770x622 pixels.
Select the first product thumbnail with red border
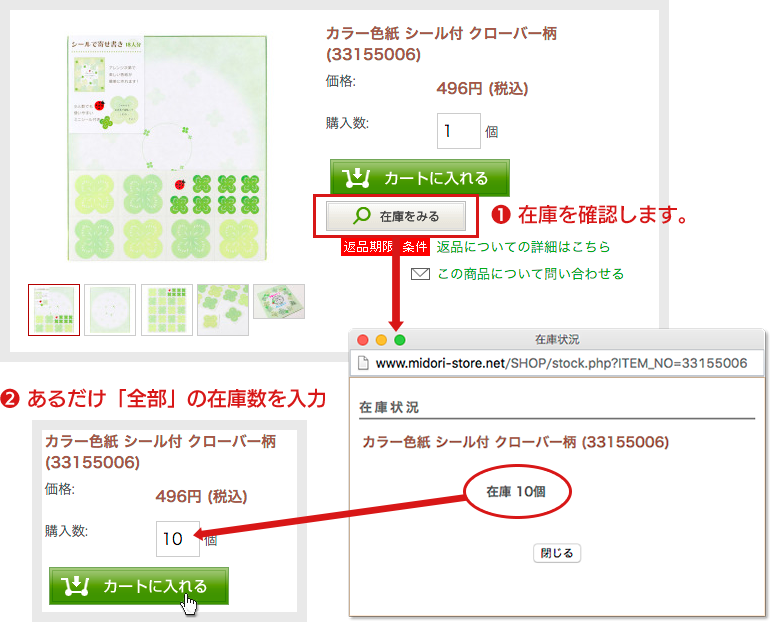point(54,310)
